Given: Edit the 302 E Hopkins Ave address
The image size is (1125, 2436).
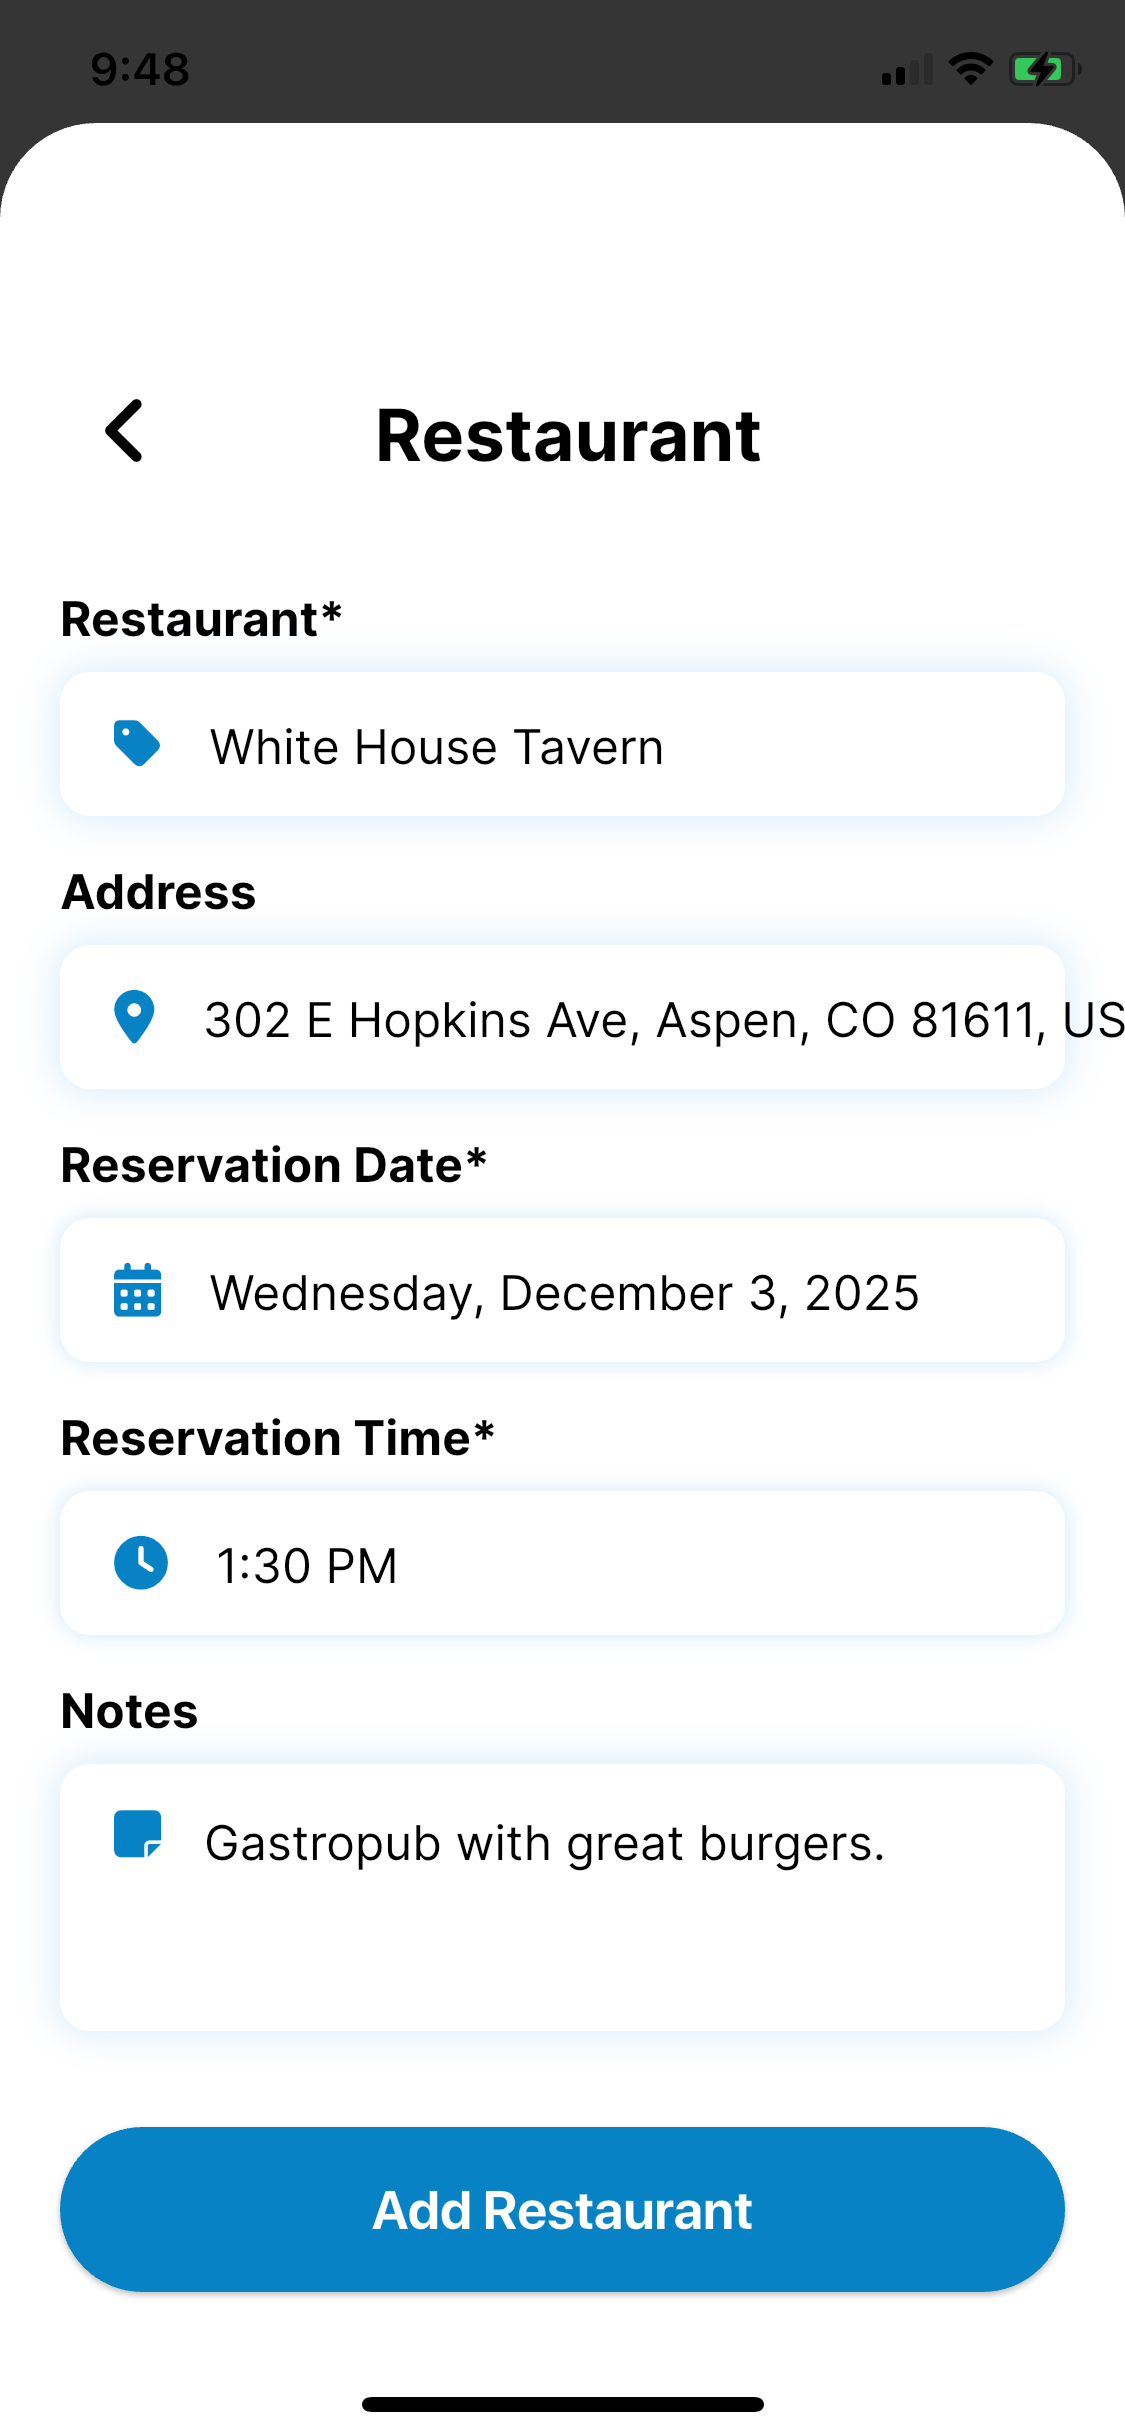Looking at the screenshot, I should coord(562,1017).
